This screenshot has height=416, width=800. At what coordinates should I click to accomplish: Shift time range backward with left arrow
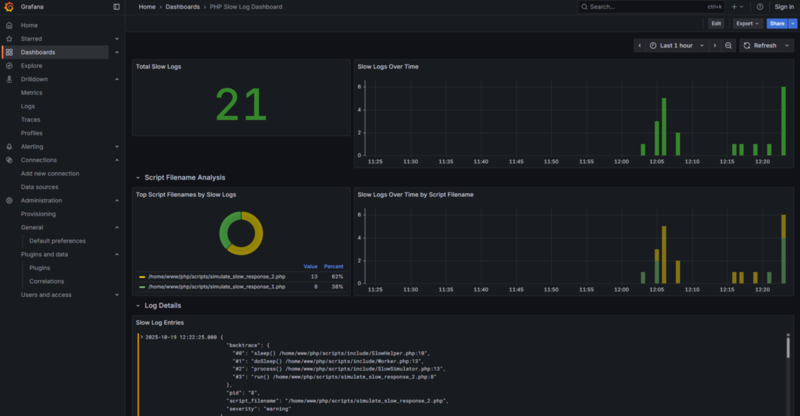[639, 45]
